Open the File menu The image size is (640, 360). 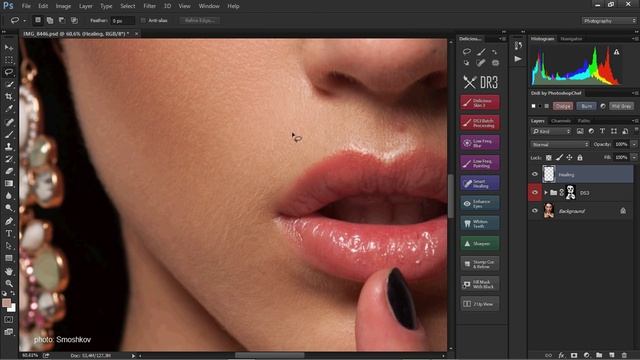(26, 6)
